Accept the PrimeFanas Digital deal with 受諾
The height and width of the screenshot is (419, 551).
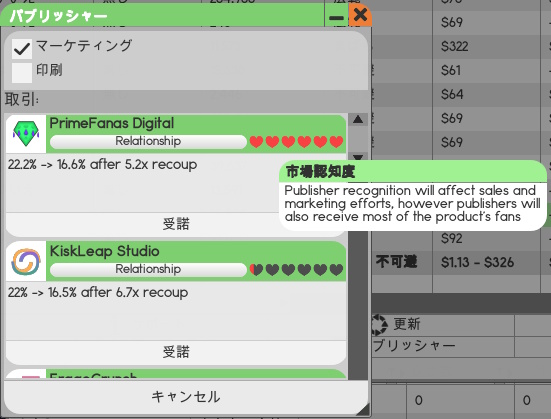tap(176, 224)
